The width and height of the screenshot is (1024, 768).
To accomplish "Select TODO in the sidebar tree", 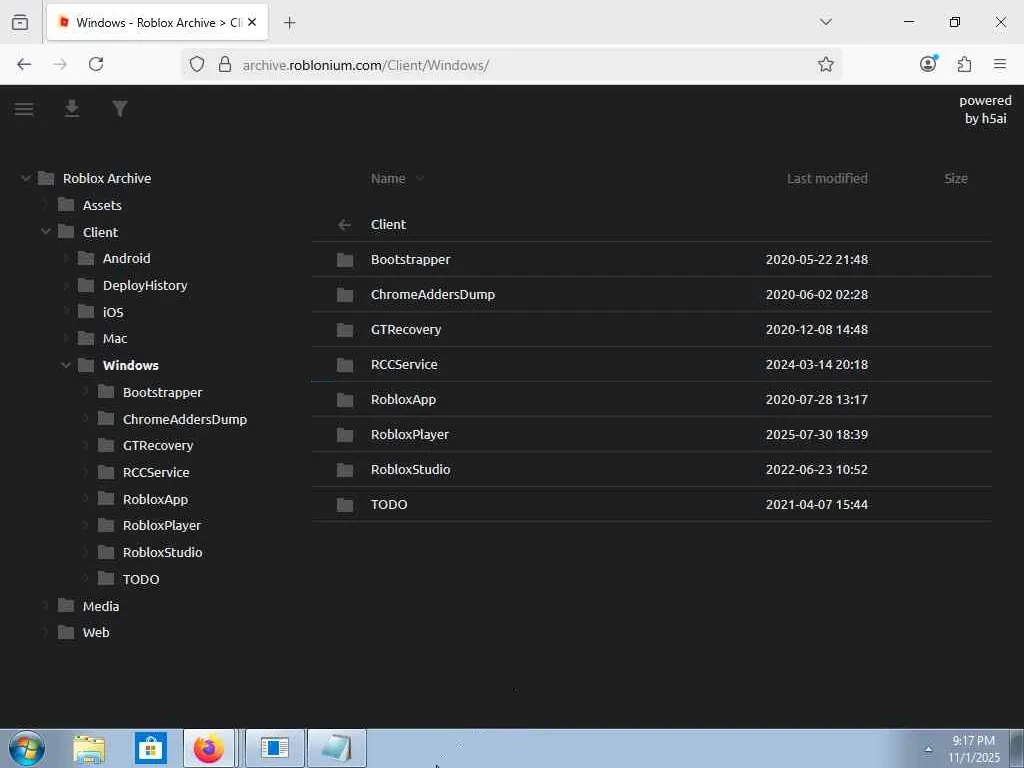I will (140, 579).
